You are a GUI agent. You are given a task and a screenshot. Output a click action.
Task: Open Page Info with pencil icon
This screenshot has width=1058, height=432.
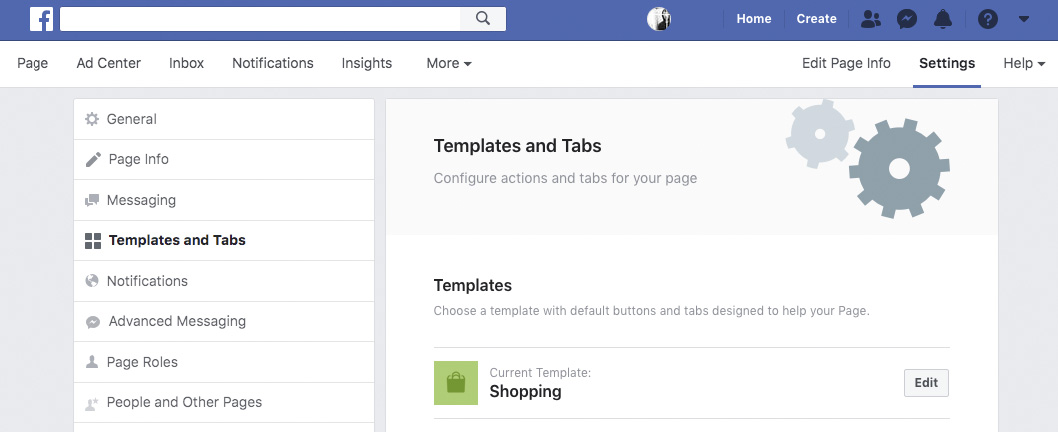(x=224, y=160)
